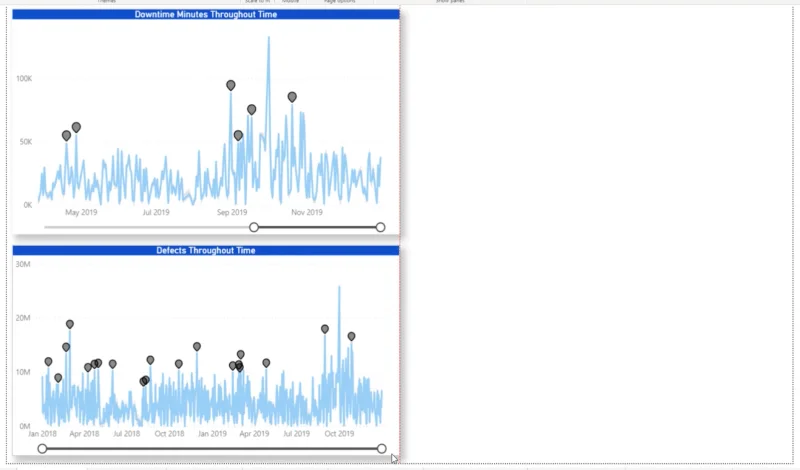Grab the right zoom slider handle under Downtime chart
Viewport: 800px width, 470px height.
pyautogui.click(x=380, y=227)
